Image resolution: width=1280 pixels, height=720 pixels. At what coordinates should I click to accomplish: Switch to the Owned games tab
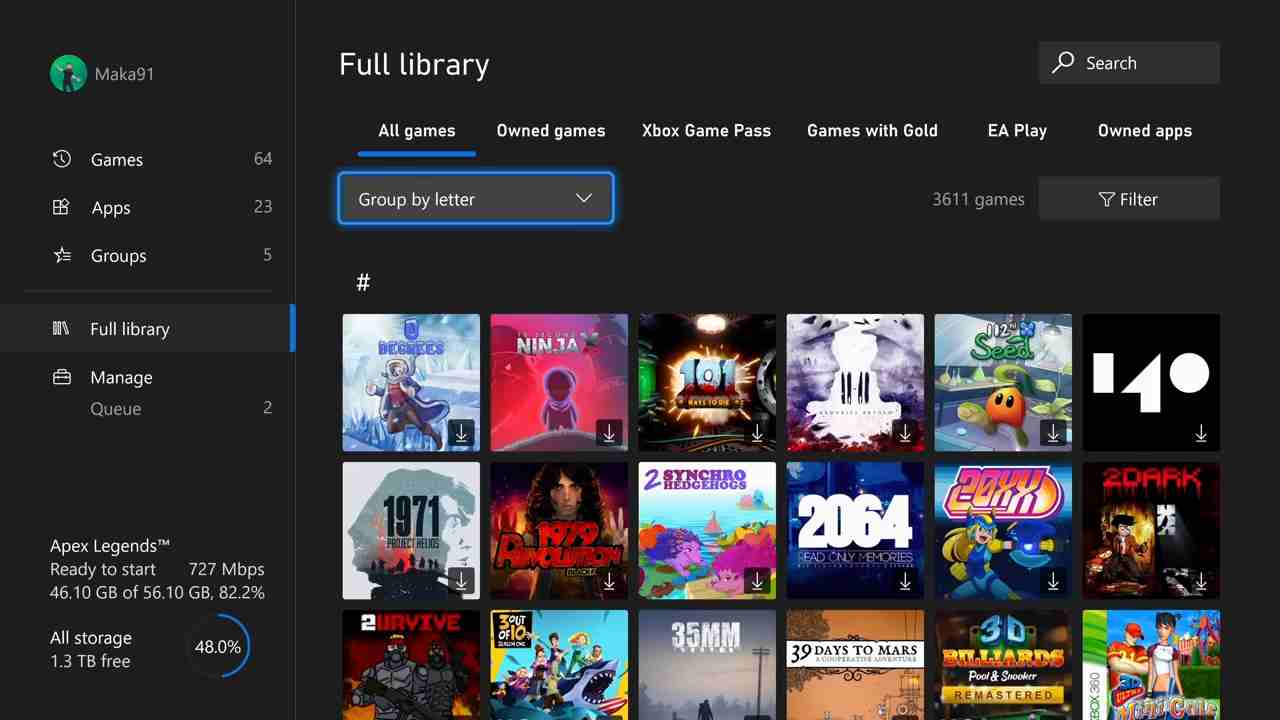pos(550,131)
